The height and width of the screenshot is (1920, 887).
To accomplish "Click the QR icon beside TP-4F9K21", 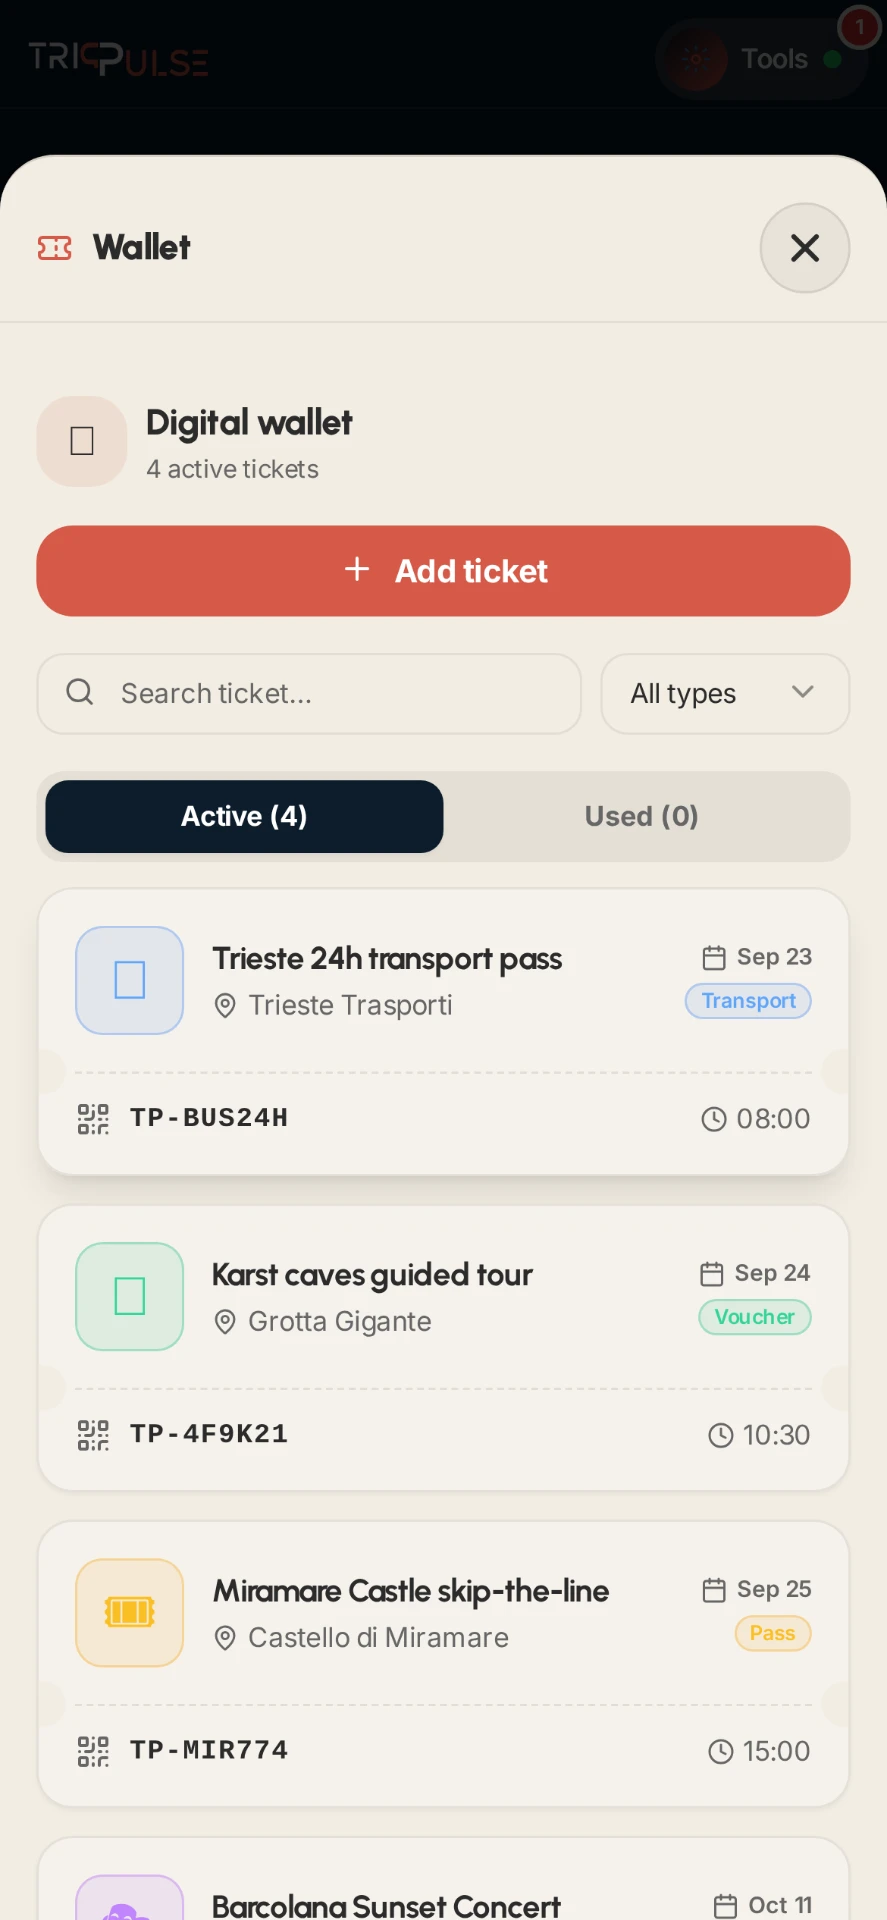I will 93,1435.
